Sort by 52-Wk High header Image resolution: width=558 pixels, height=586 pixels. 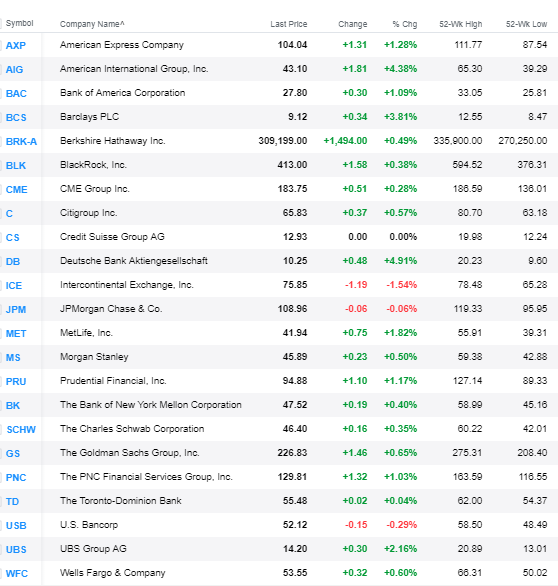(x=460, y=24)
